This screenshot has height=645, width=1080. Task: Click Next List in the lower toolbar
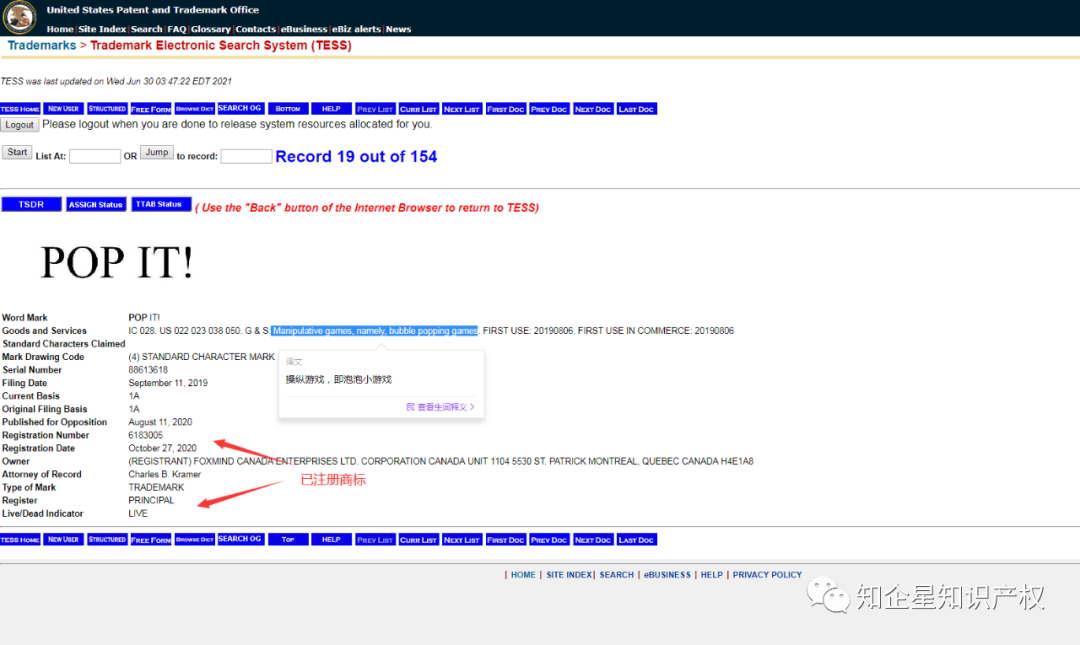(461, 540)
